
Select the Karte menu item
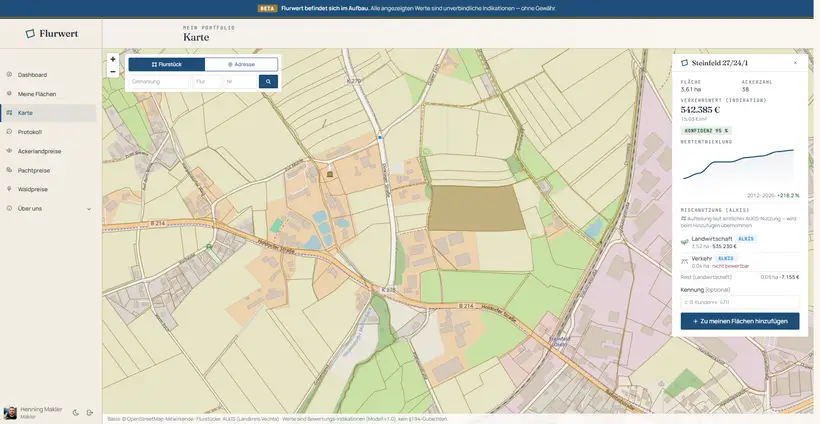pos(48,113)
